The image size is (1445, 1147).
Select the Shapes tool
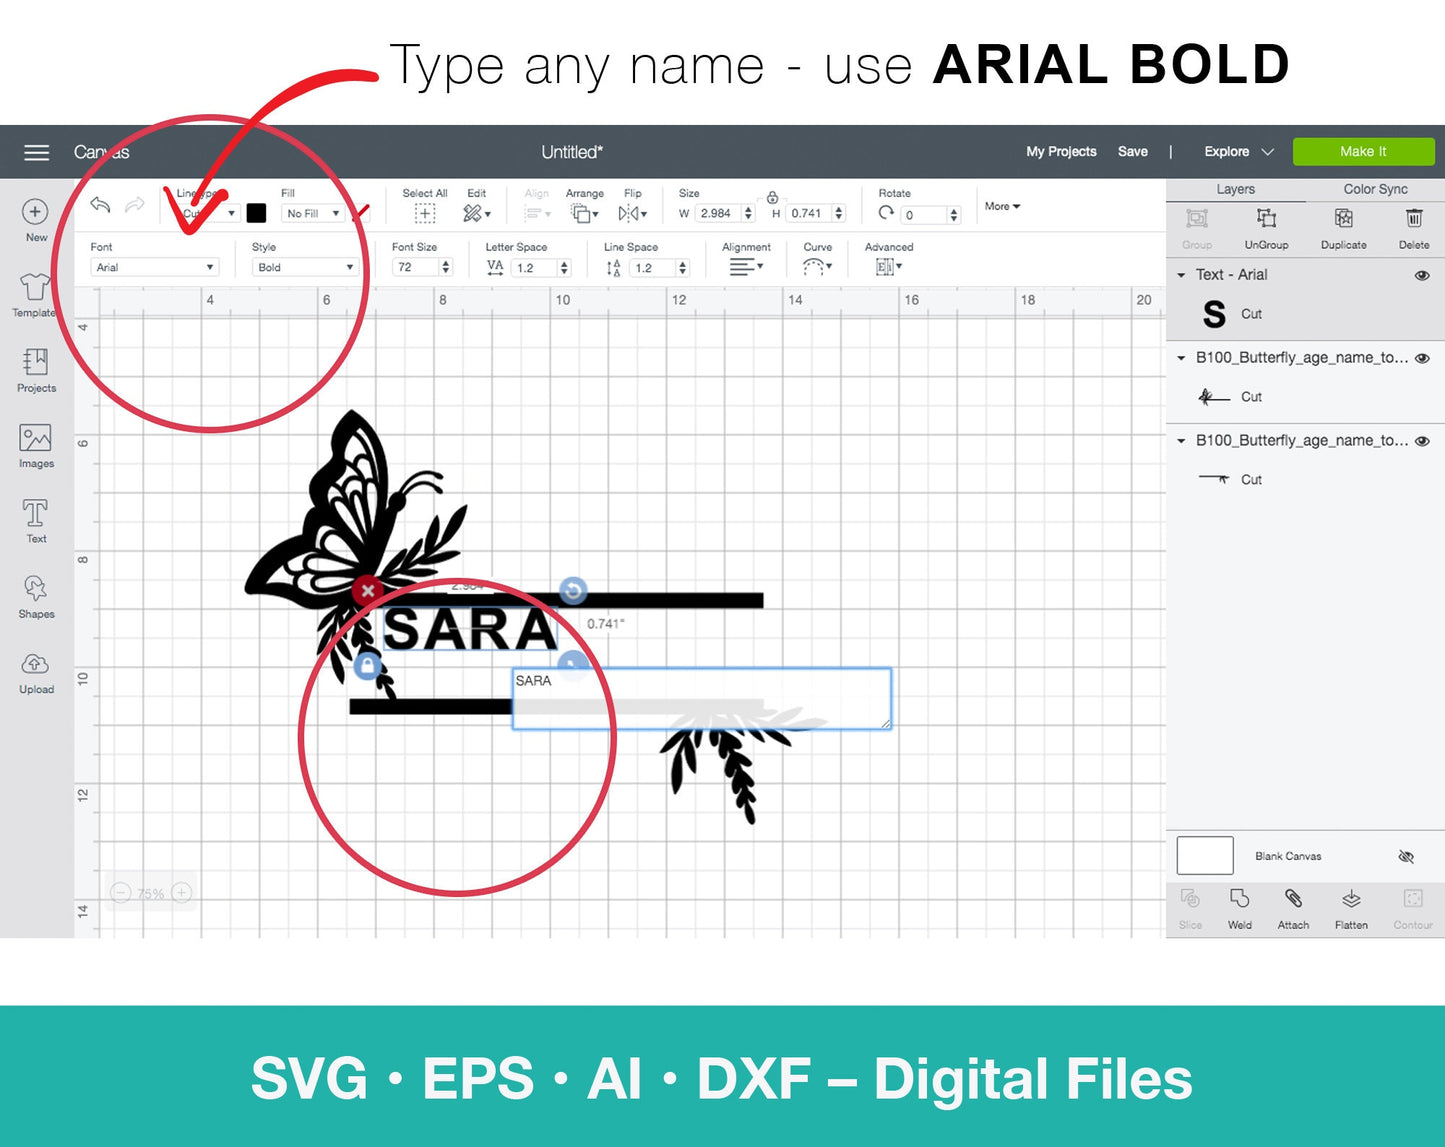36,595
